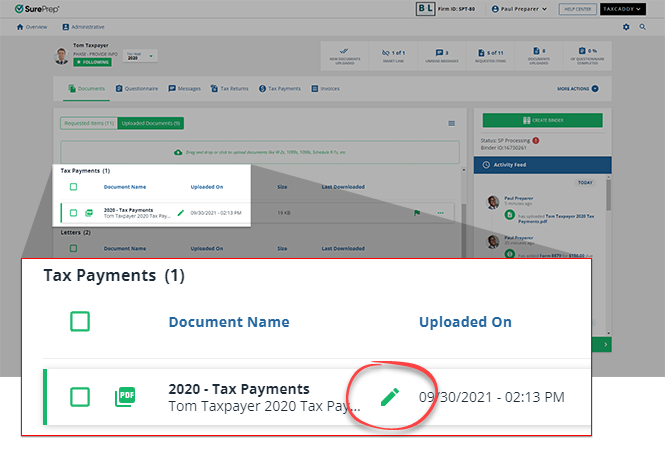Click the documents list scroll-up arrow

pos(464,170)
